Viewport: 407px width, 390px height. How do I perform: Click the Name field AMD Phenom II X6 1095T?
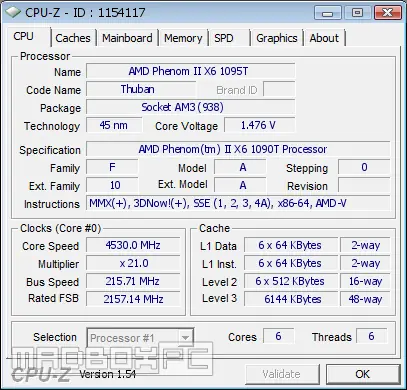[x=190, y=71]
